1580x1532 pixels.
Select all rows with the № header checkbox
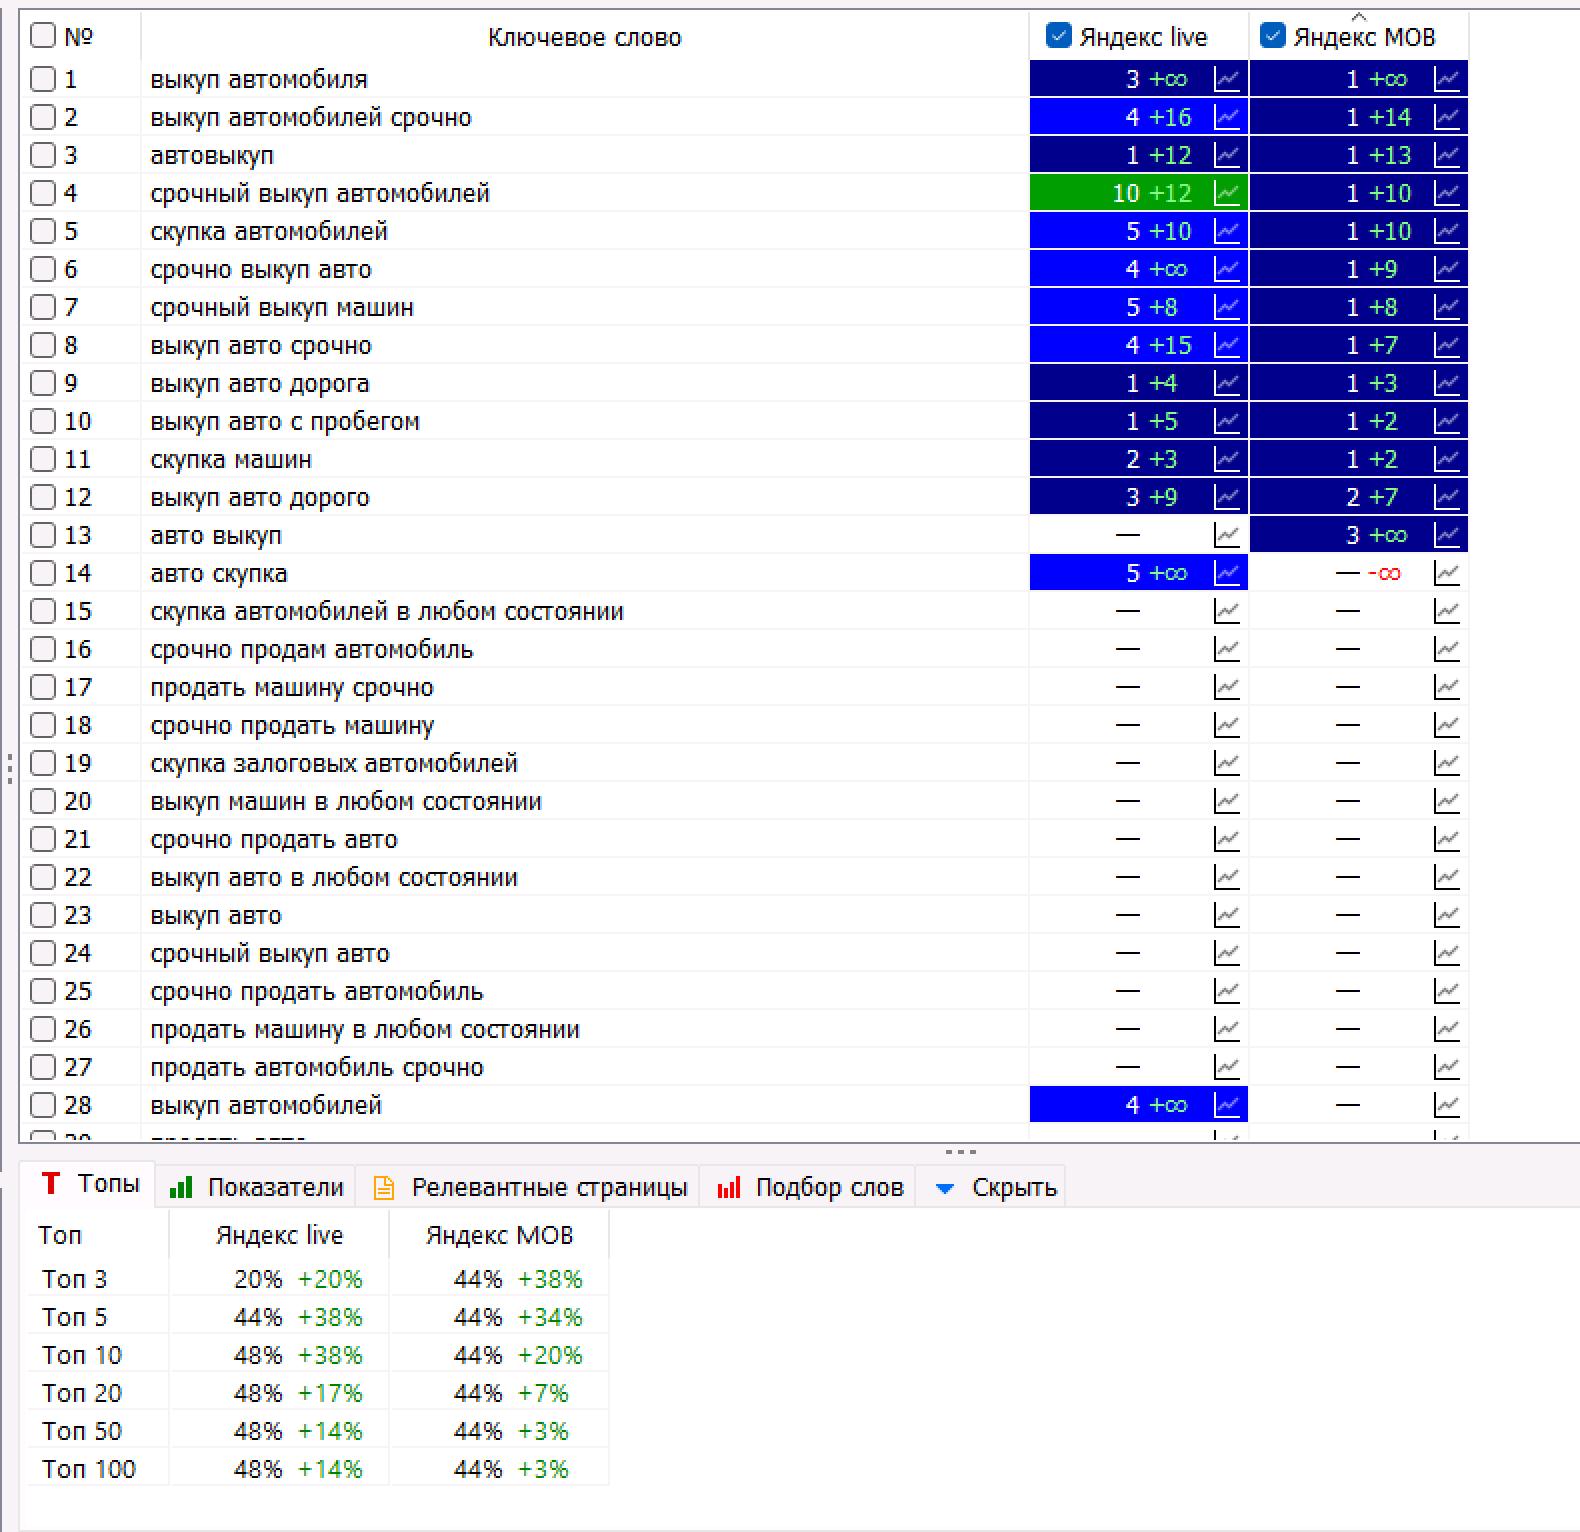coord(43,36)
